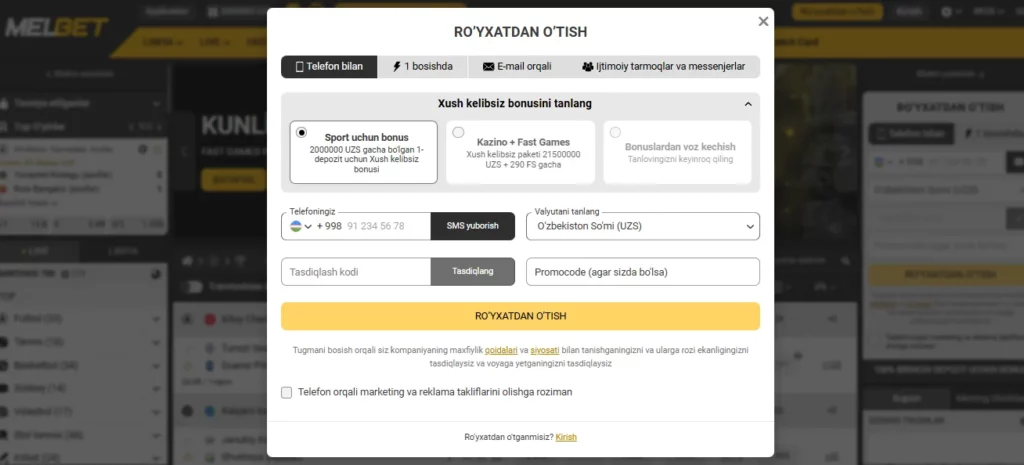Screen dimensions: 1024x465
Task: Click the MELBET logo behind the dialog
Action: [57, 27]
